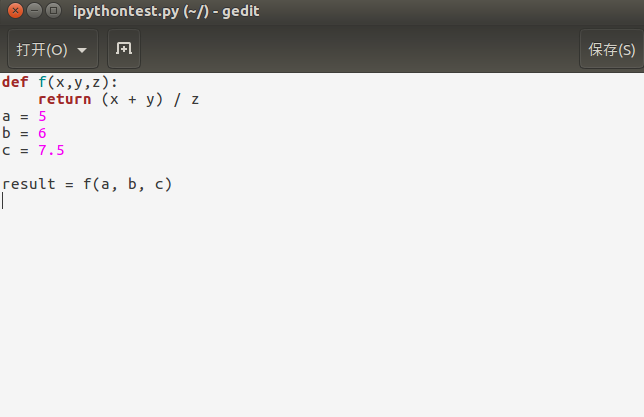Expand the 打开(O) dropdown arrow

(82, 50)
